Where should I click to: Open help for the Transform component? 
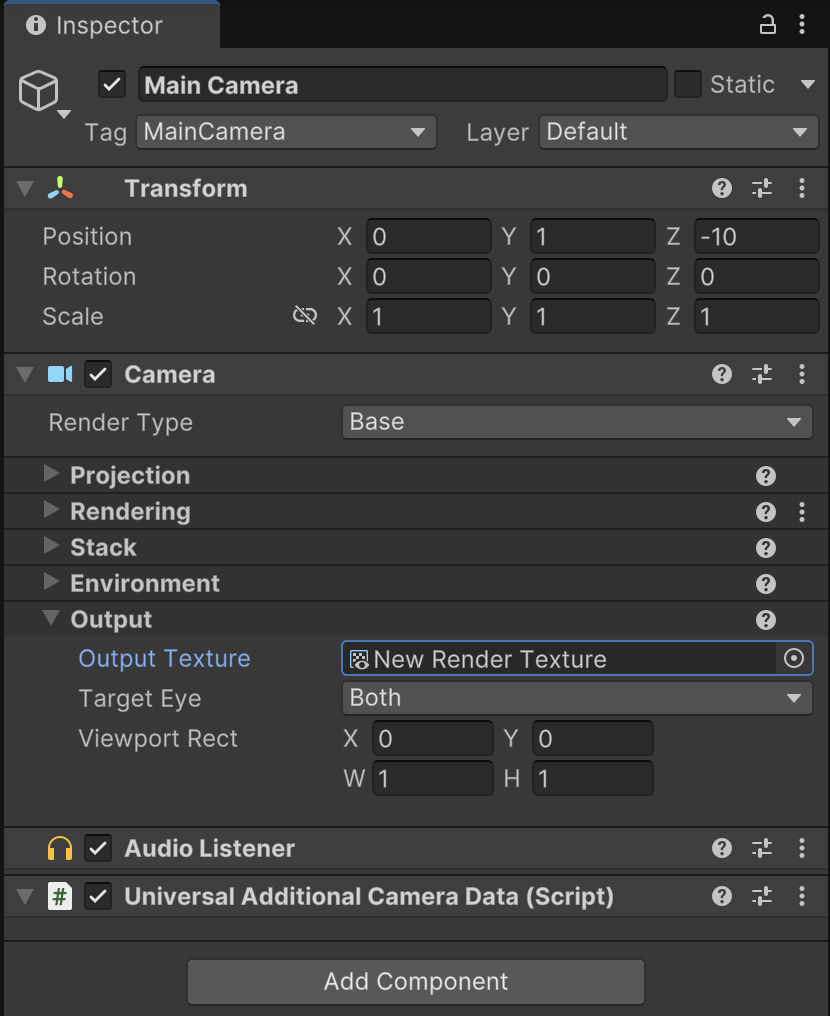pos(722,188)
